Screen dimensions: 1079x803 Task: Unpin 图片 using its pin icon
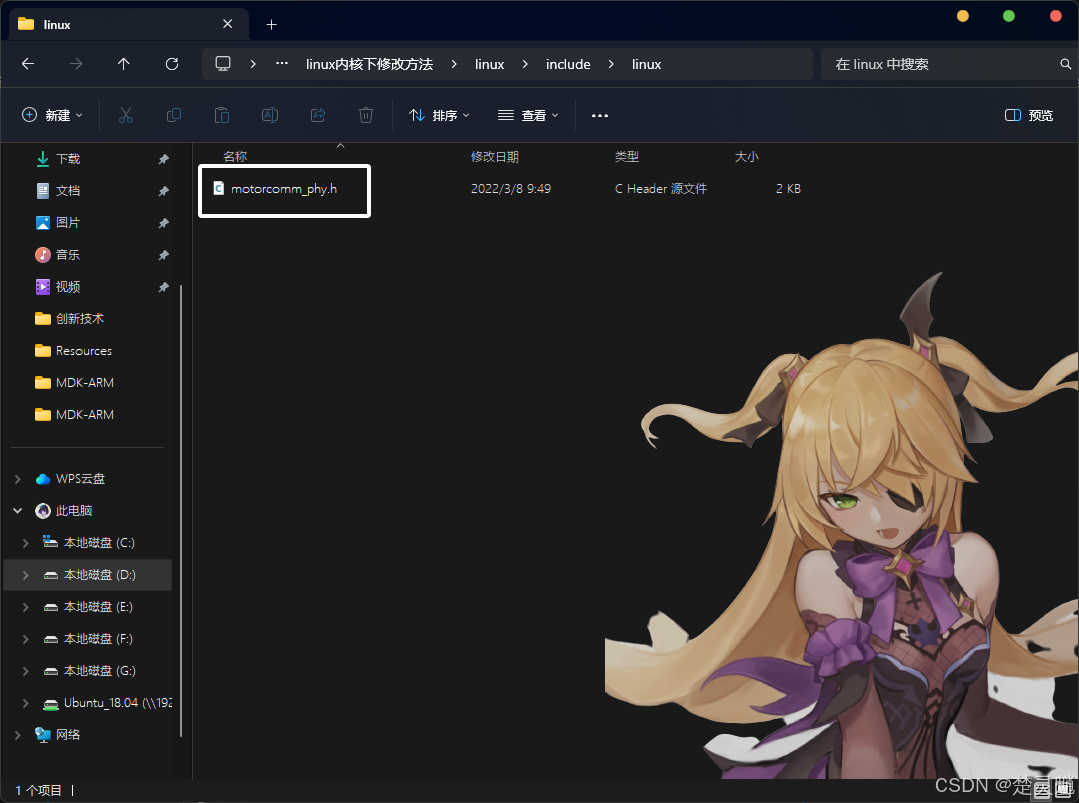(164, 223)
